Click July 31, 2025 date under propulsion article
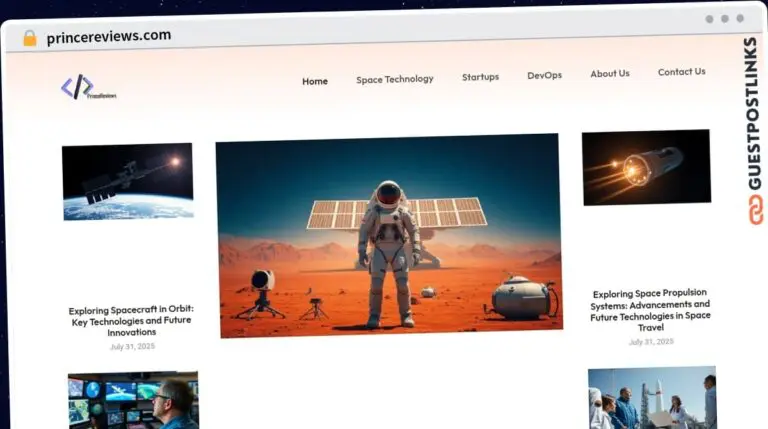 coord(650,341)
